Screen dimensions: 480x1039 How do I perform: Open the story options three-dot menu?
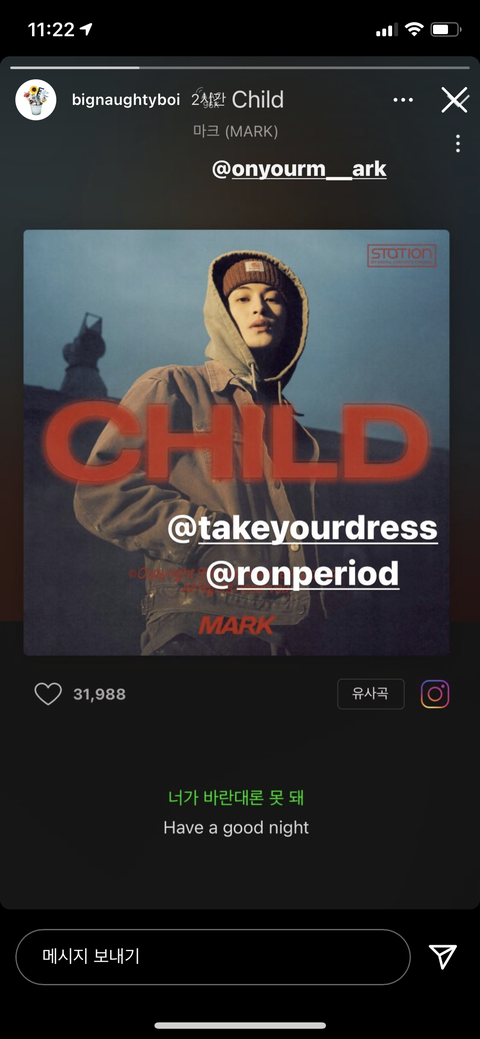pos(403,100)
